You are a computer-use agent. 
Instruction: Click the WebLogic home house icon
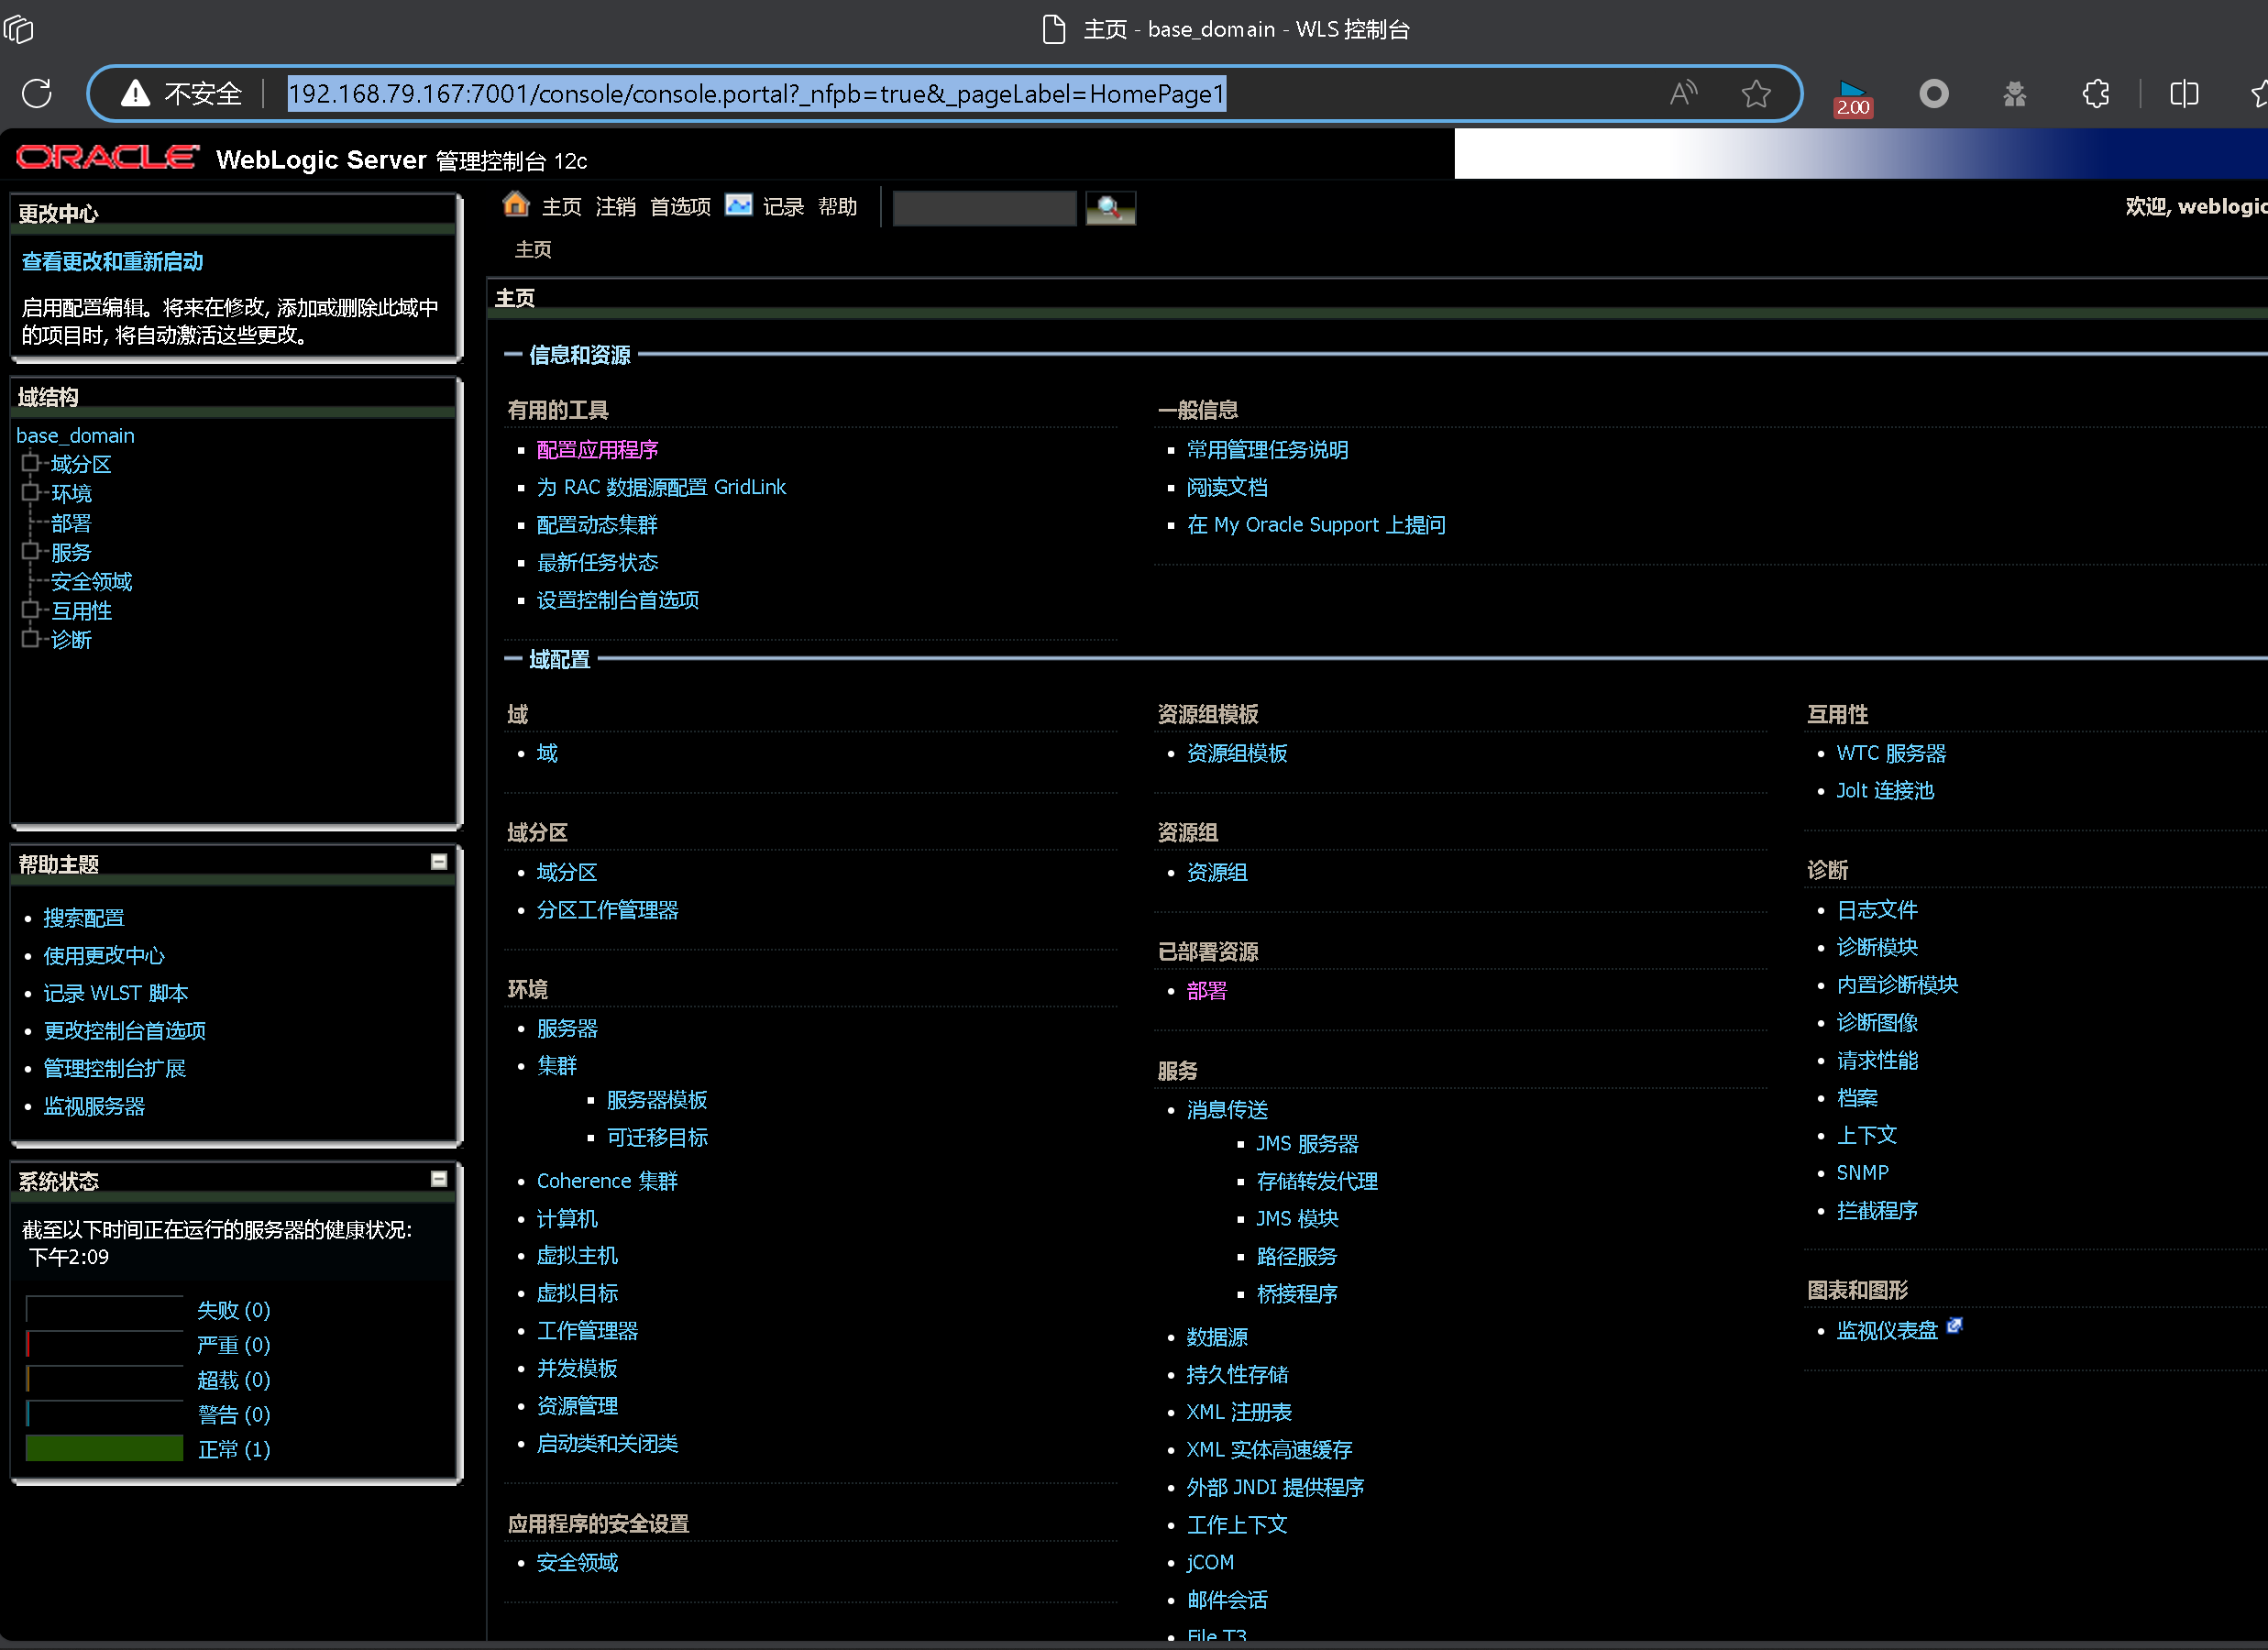(516, 204)
